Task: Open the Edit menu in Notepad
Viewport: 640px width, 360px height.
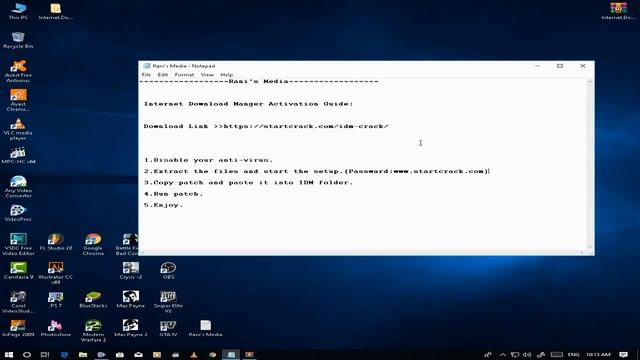Action: tap(163, 75)
